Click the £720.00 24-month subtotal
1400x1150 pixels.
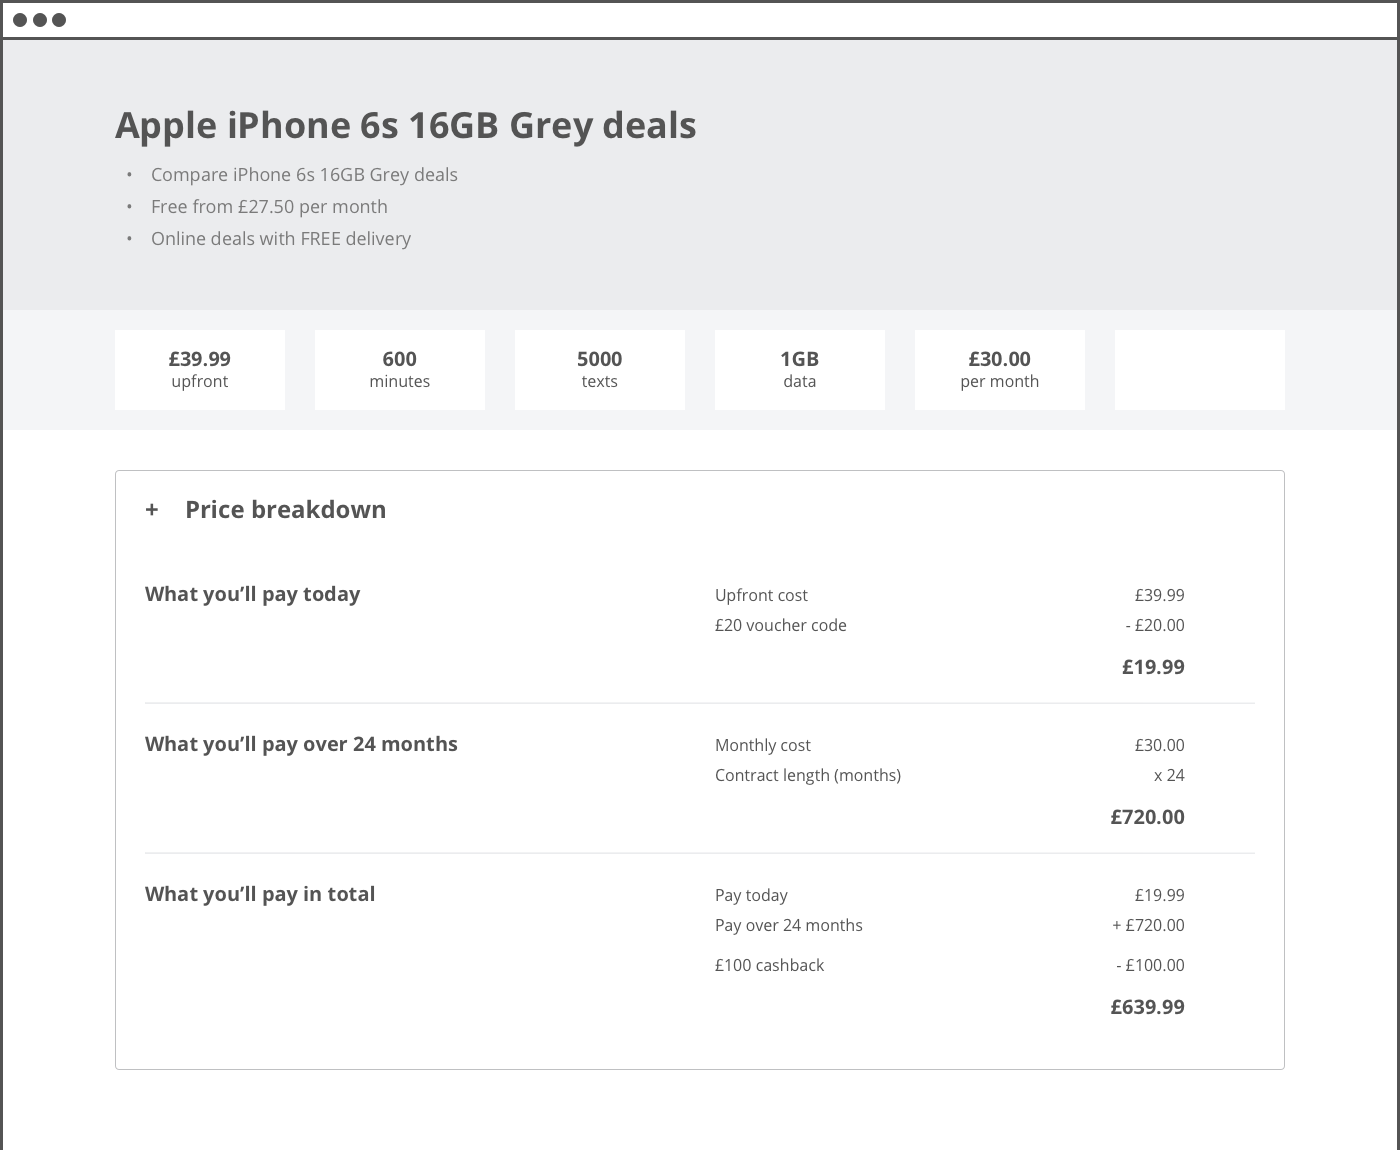pyautogui.click(x=1147, y=817)
